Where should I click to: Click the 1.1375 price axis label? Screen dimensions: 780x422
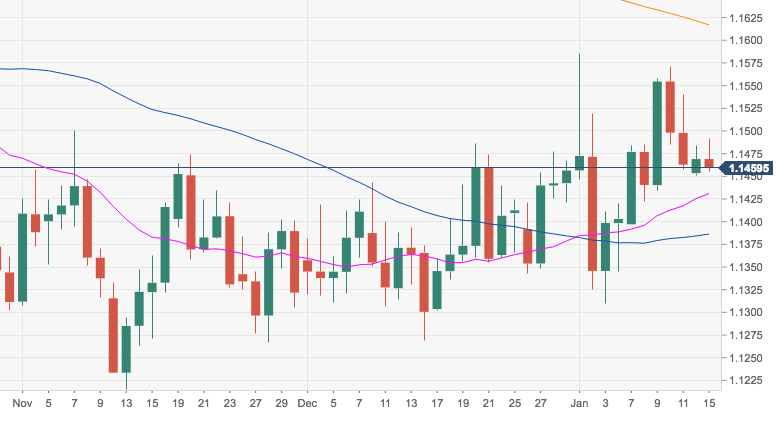[746, 244]
